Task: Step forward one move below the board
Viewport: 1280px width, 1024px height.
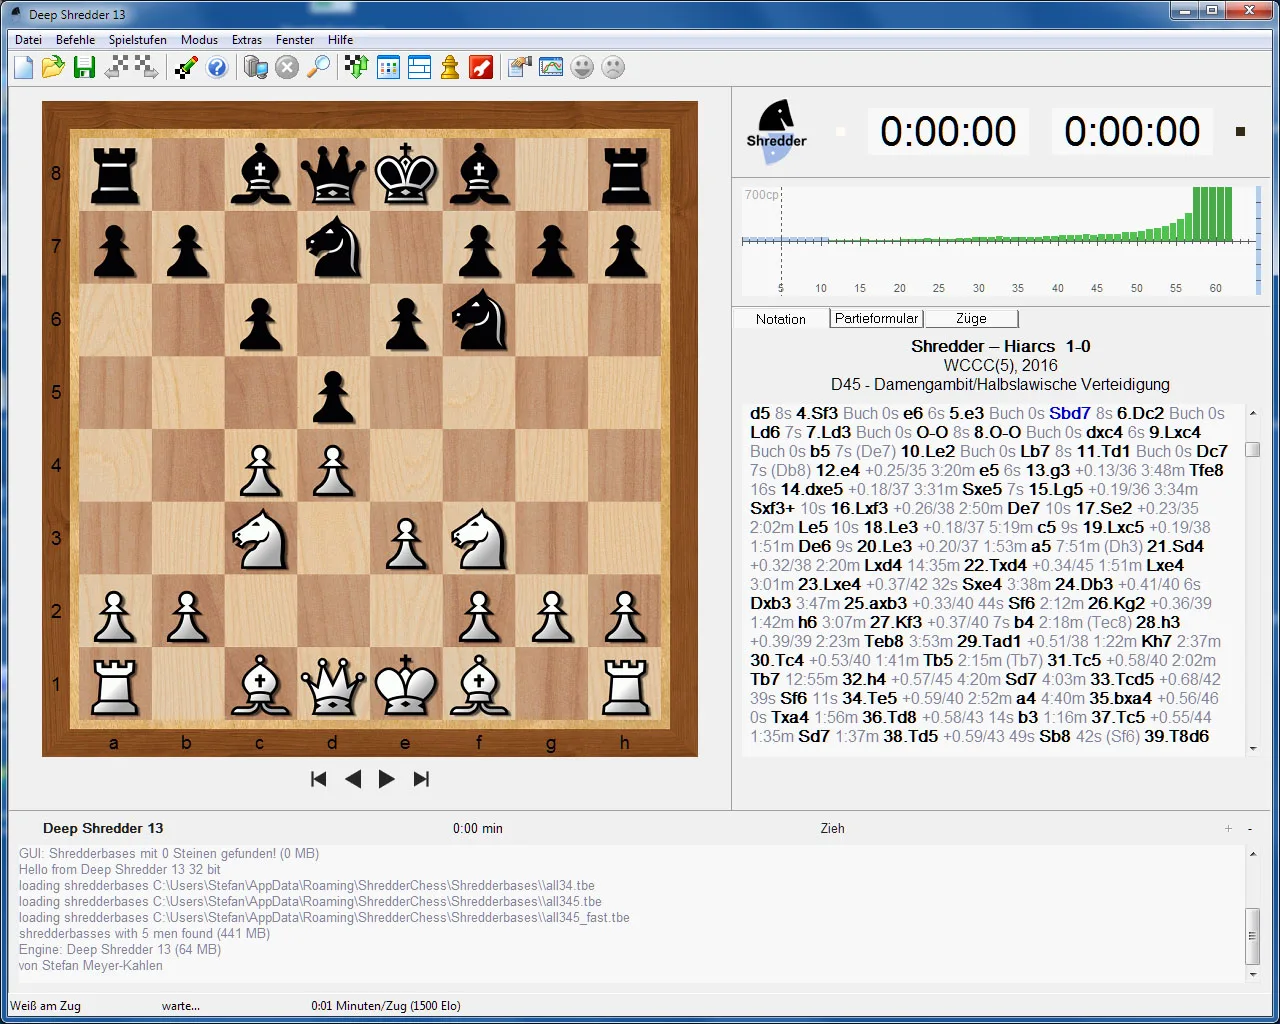Action: tap(387, 779)
